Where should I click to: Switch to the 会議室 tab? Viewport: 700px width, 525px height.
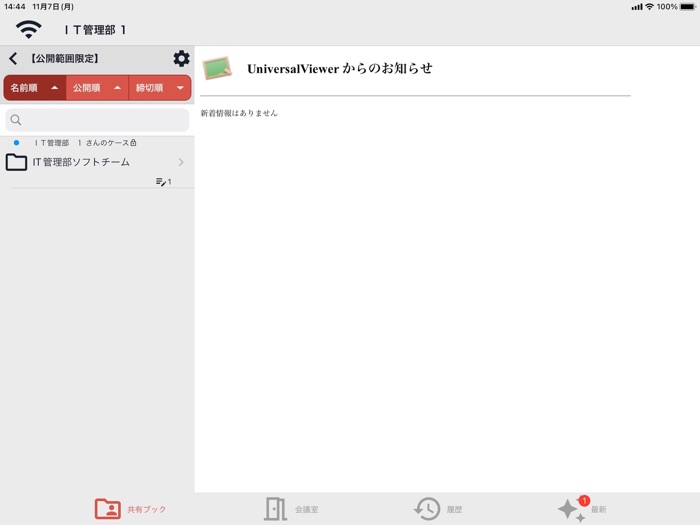click(291, 509)
